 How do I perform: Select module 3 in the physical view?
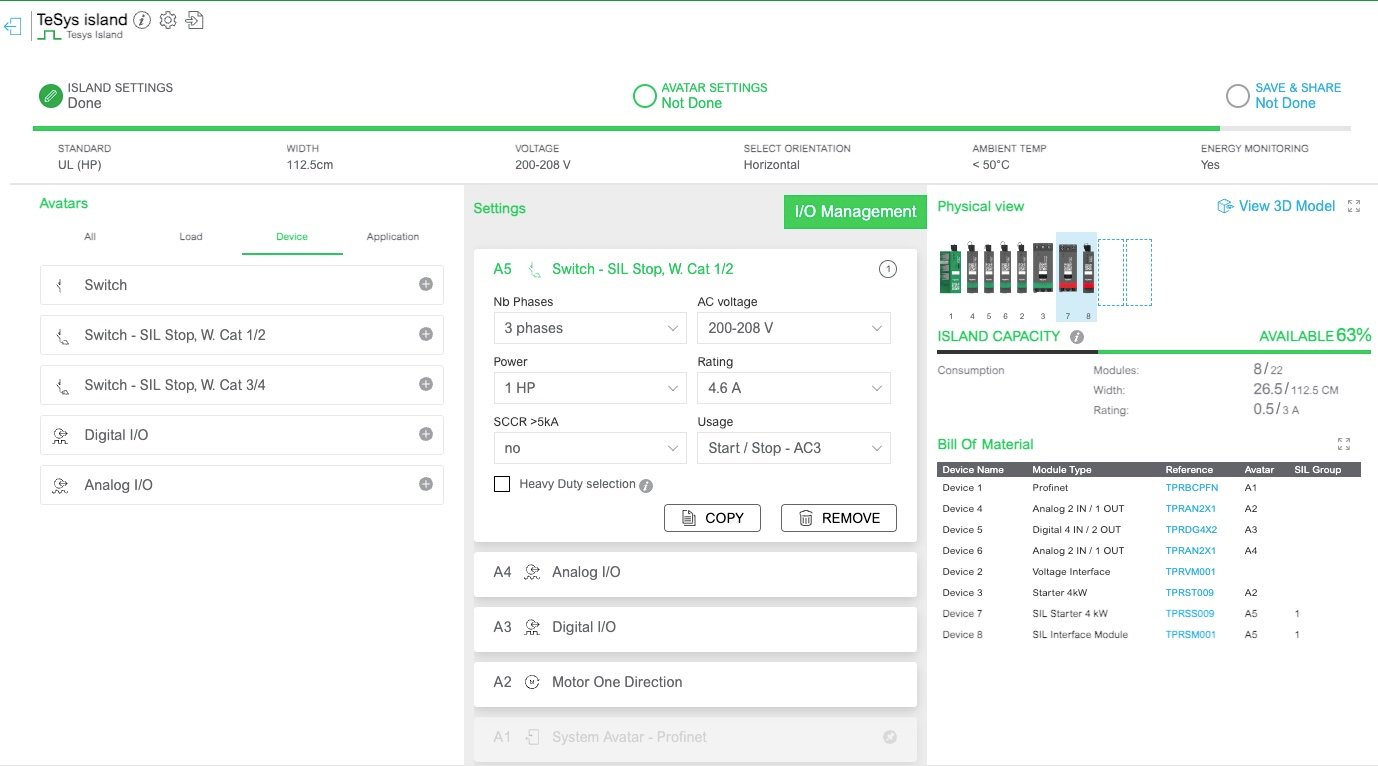[x=1042, y=268]
